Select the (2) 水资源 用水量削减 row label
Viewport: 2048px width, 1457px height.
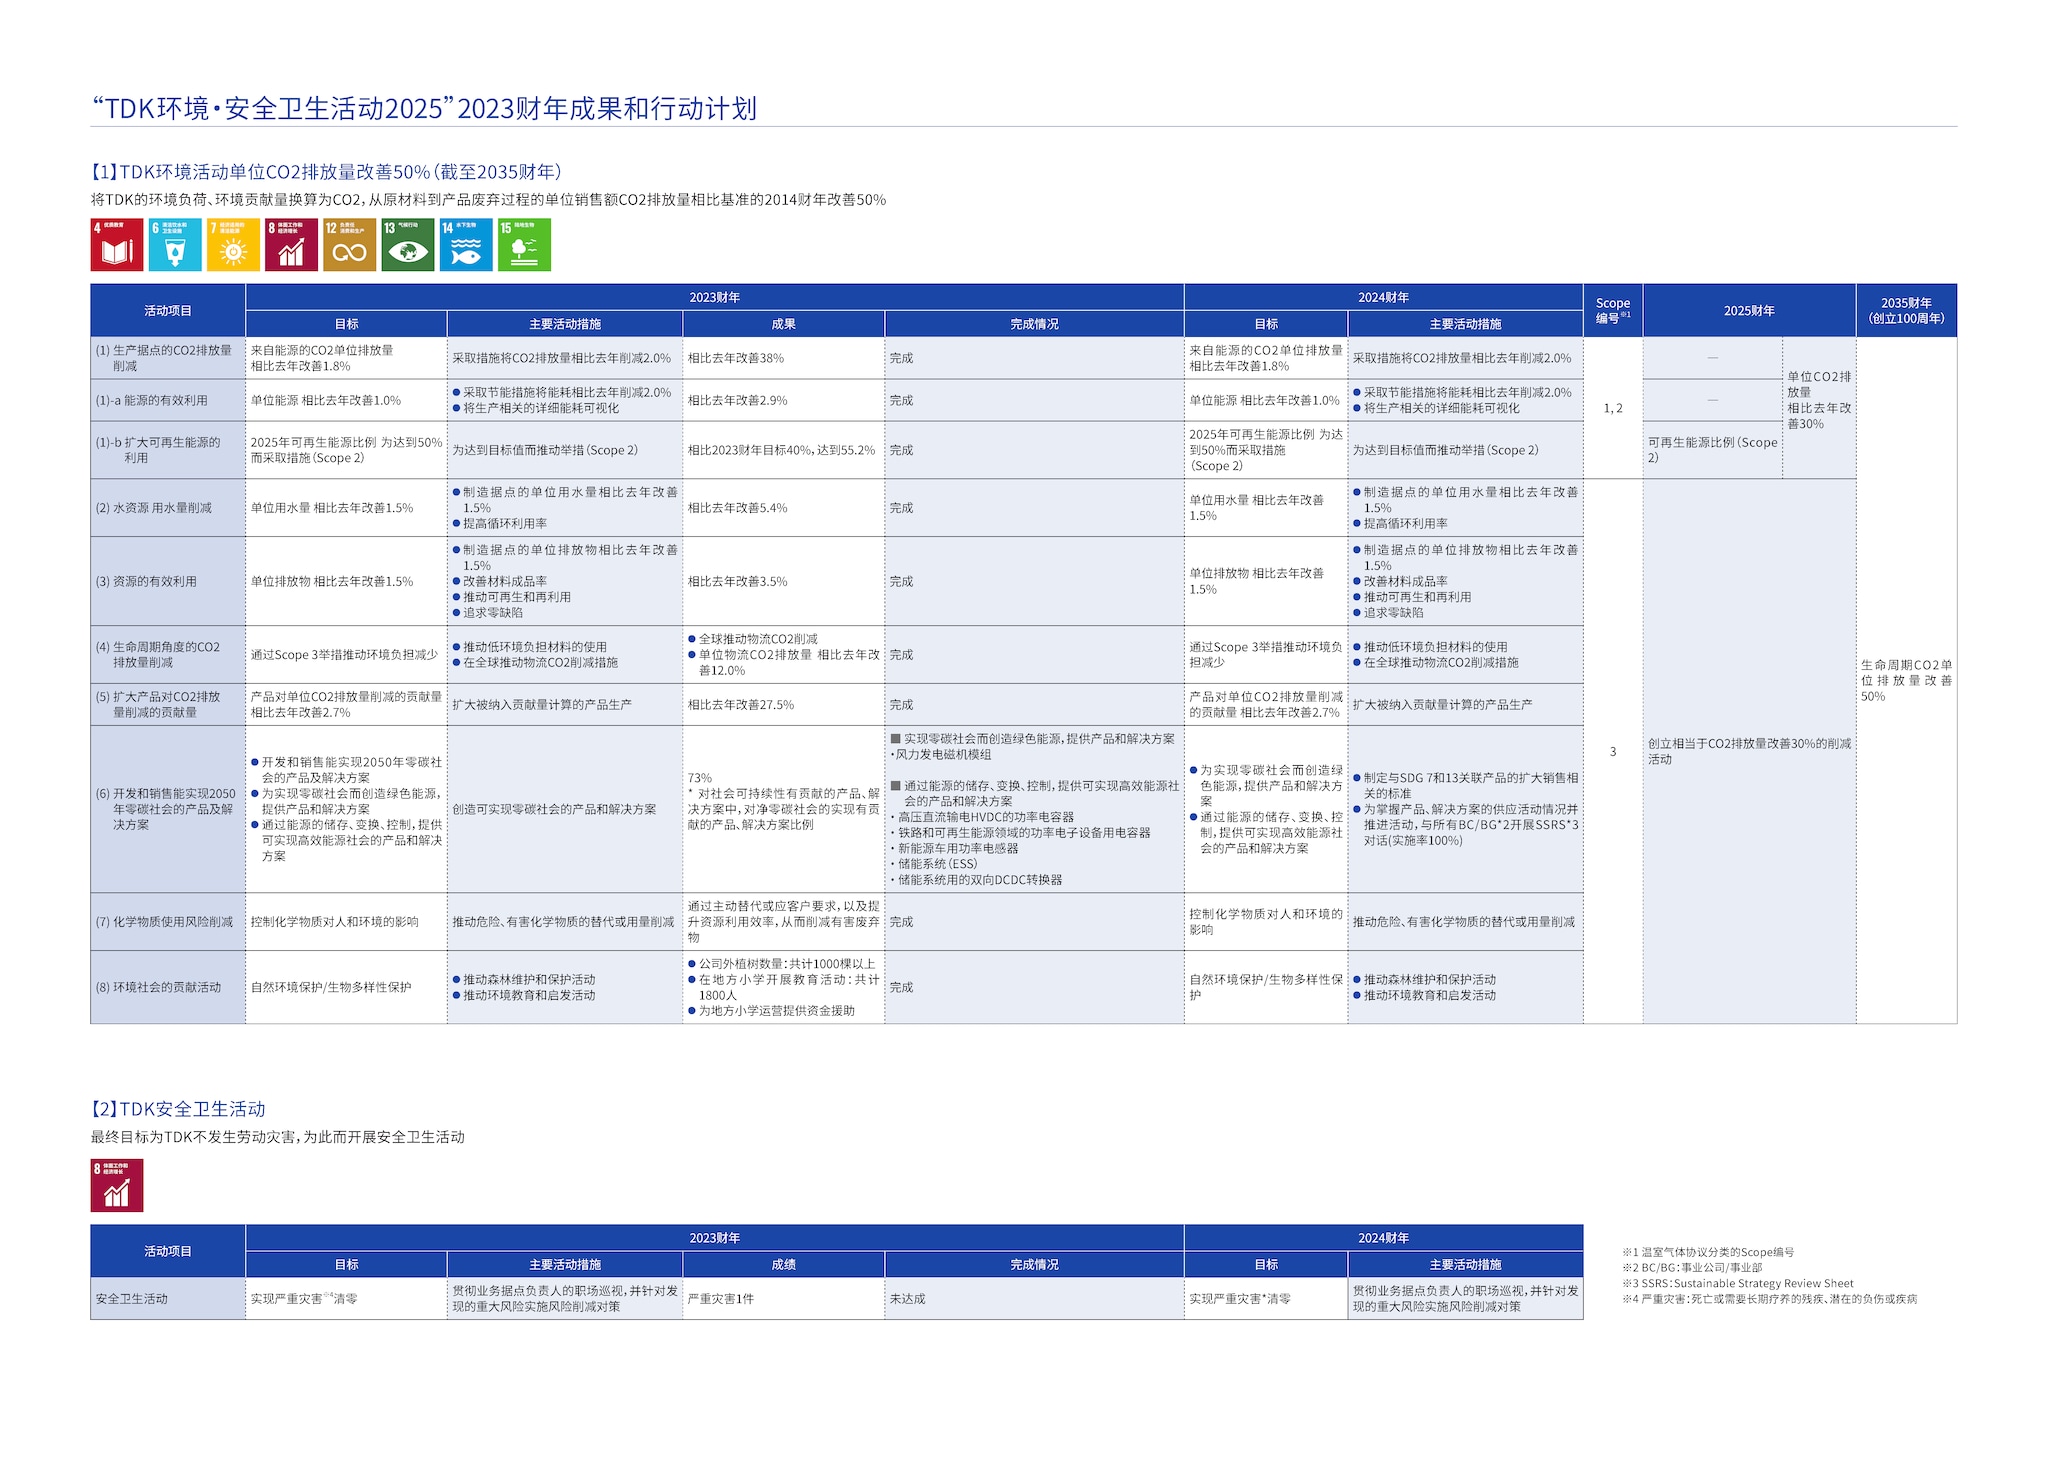(x=154, y=508)
